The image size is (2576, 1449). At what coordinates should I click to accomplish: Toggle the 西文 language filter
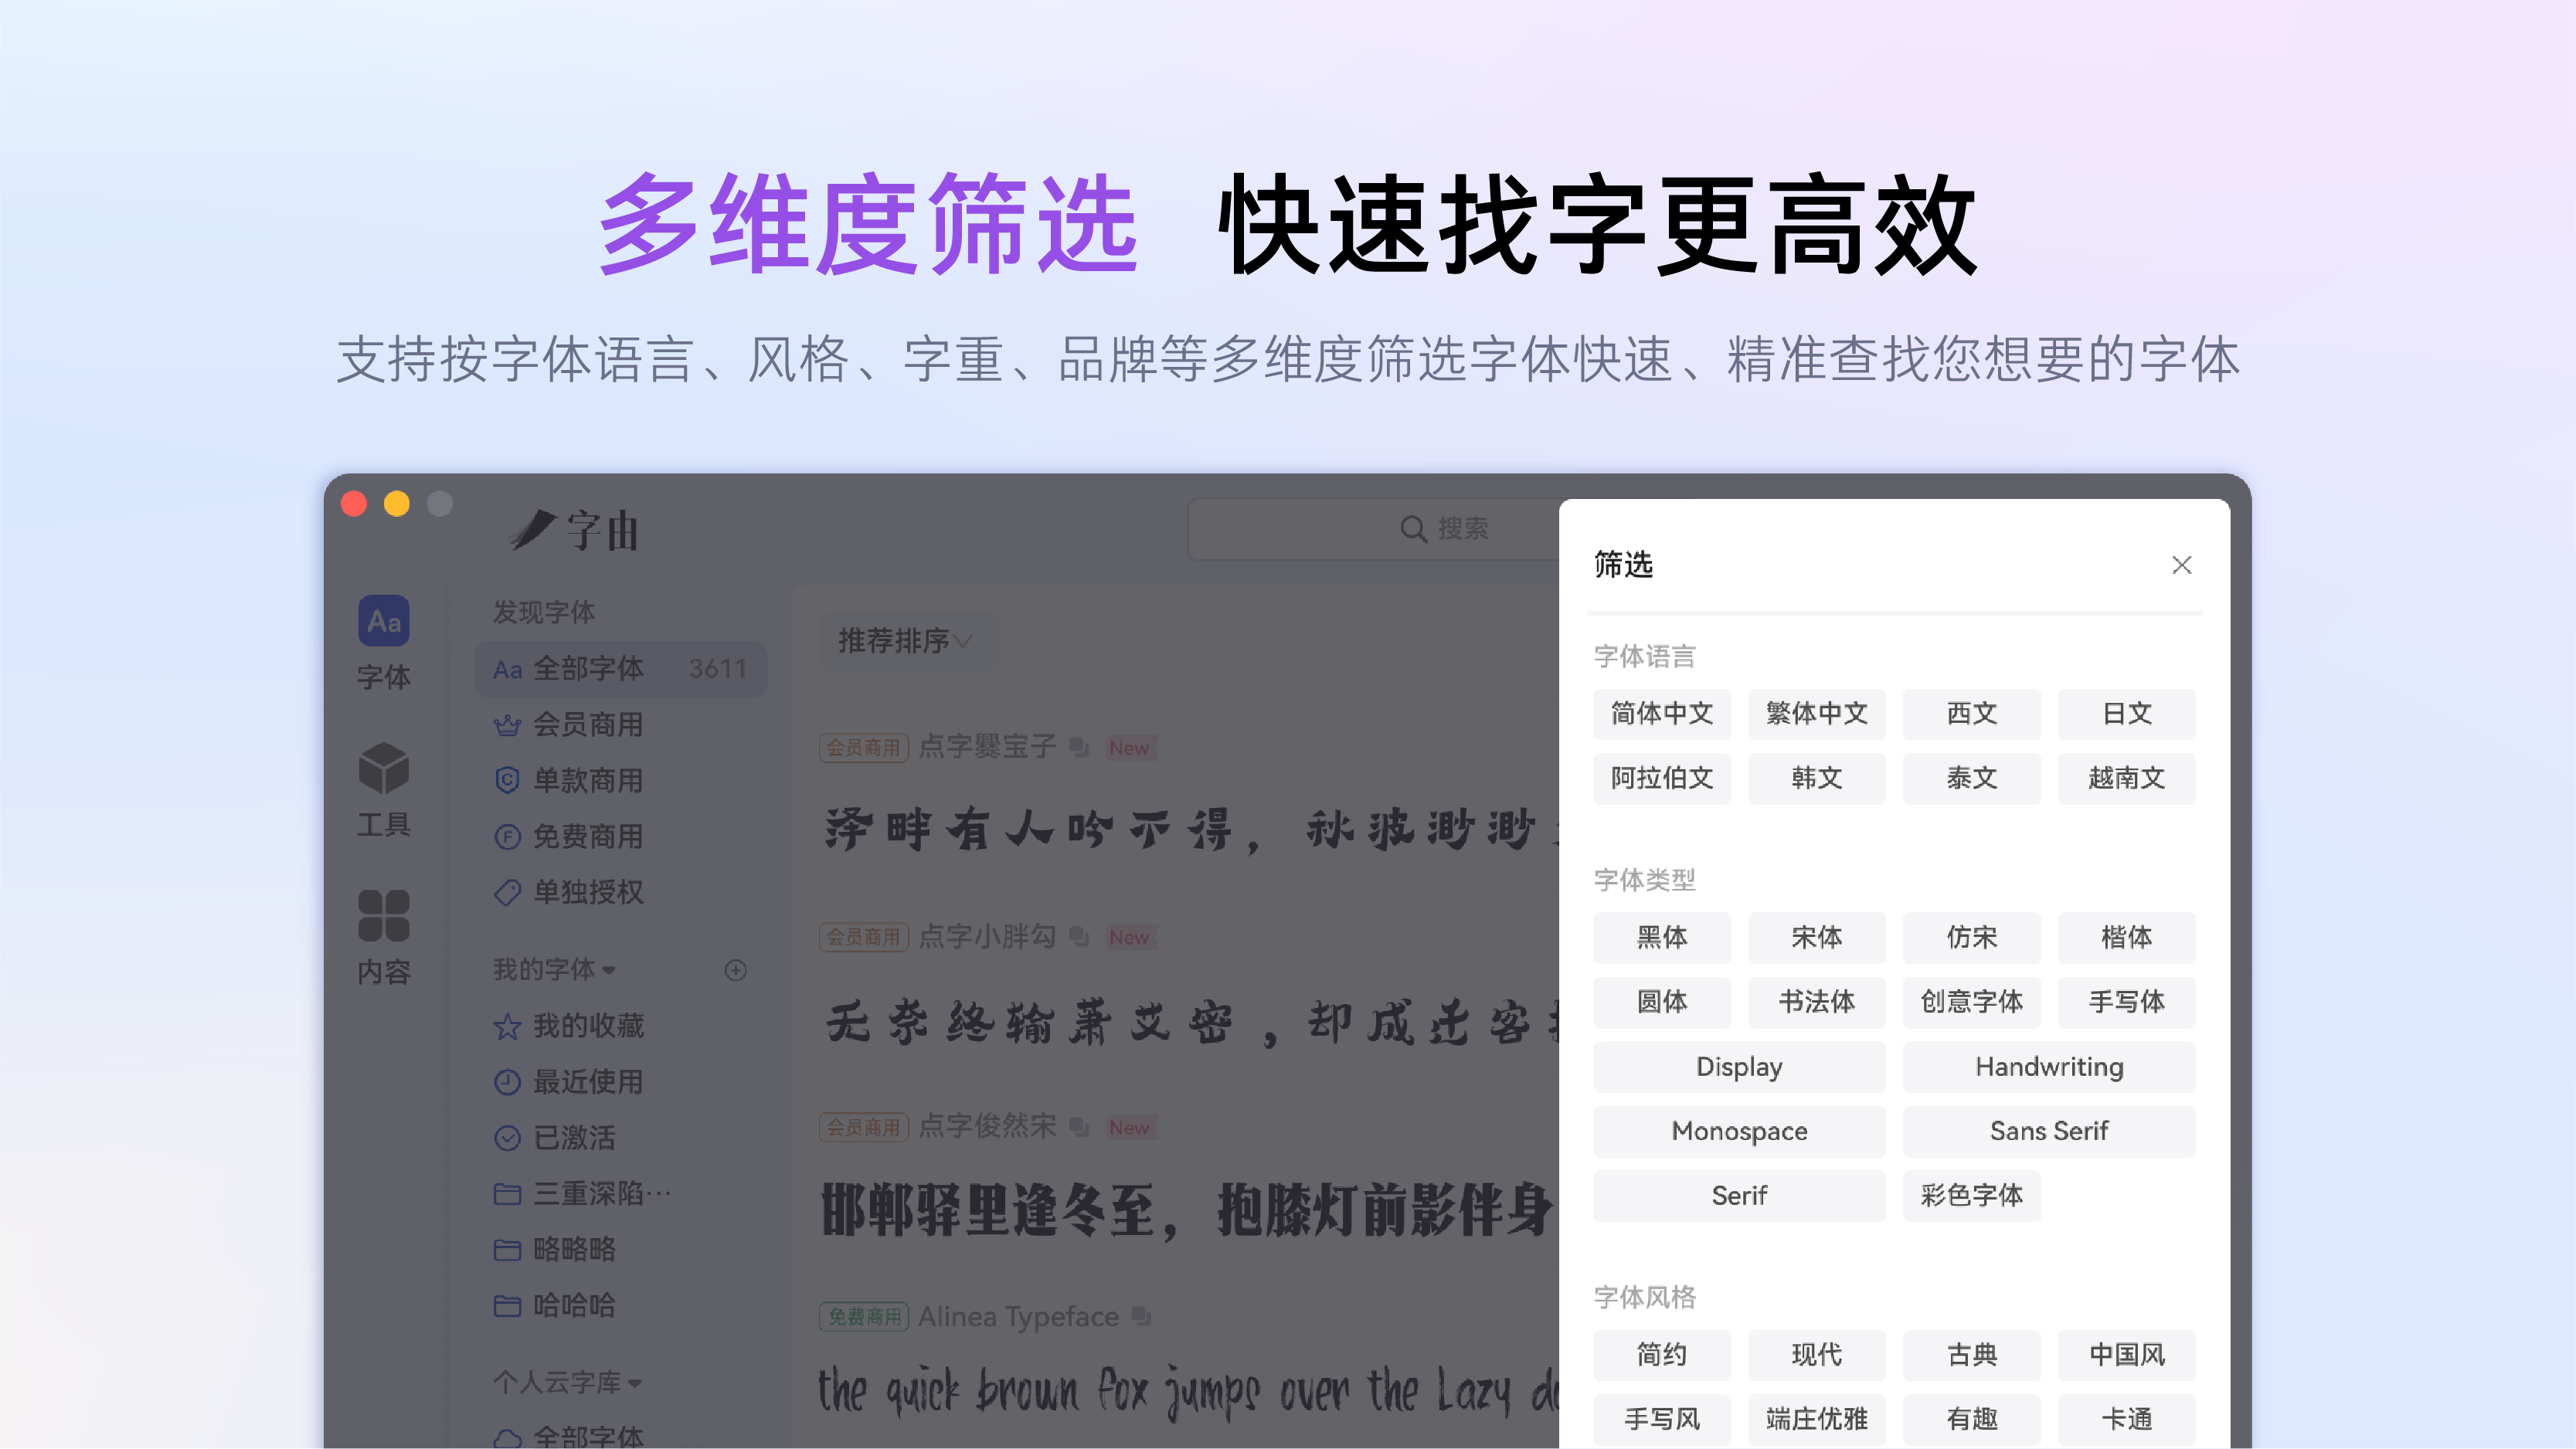pos(1971,714)
